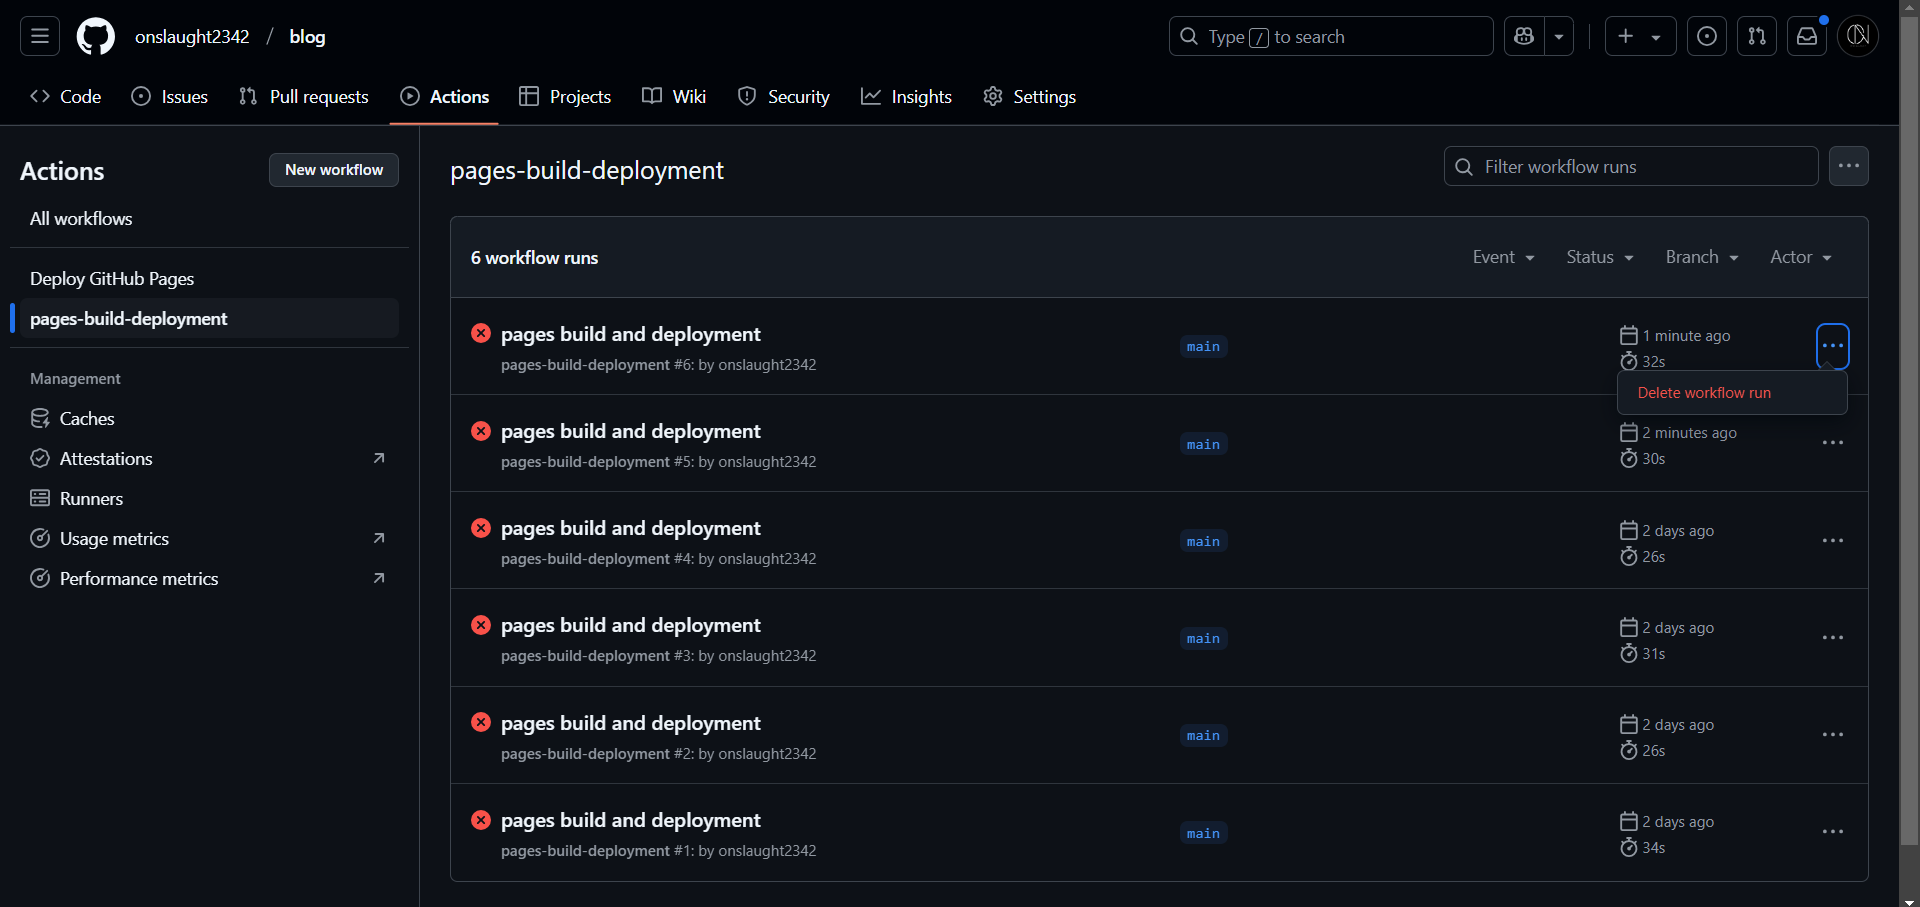Open the blog repository link
The image size is (1920, 907).
(307, 36)
